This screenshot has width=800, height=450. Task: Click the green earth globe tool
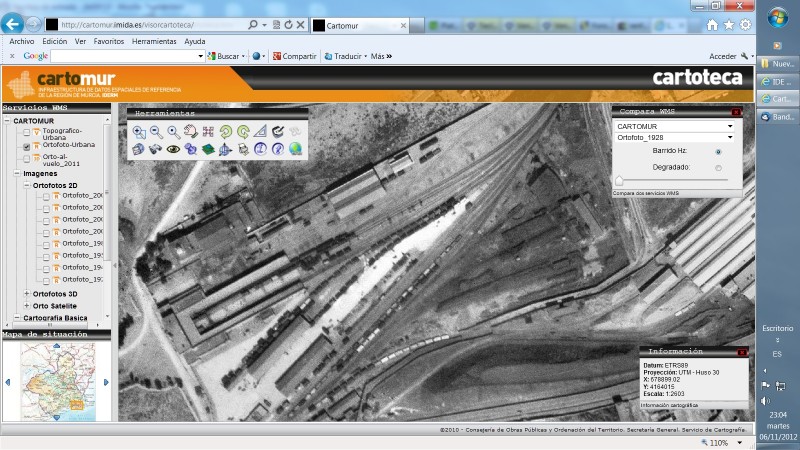tap(295, 149)
